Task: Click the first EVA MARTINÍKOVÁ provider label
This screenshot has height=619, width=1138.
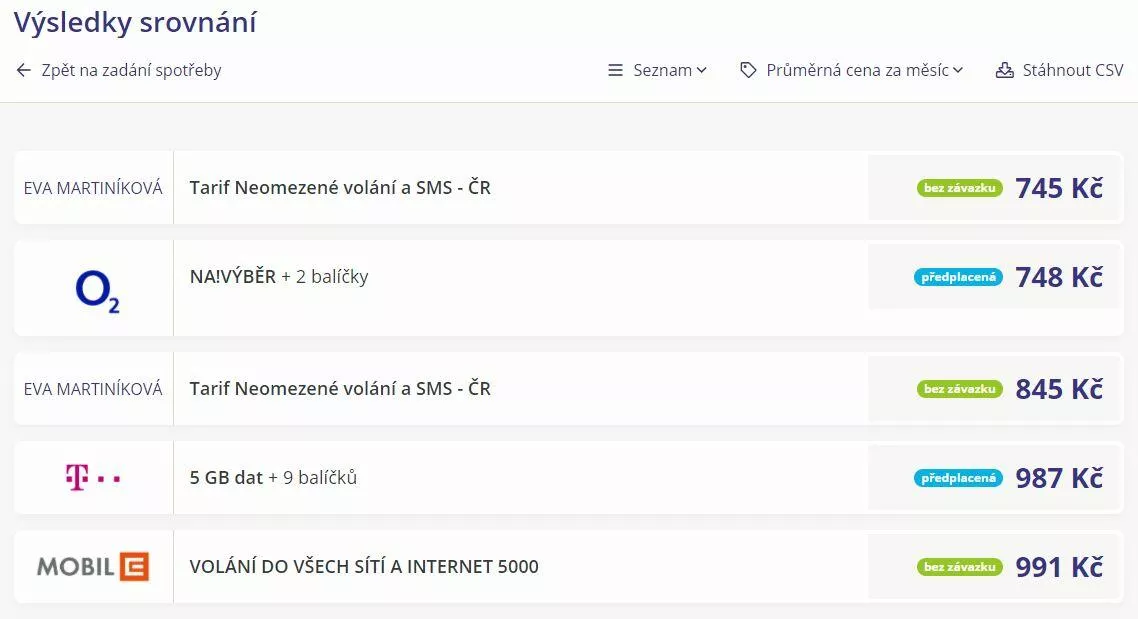Action: pyautogui.click(x=93, y=189)
